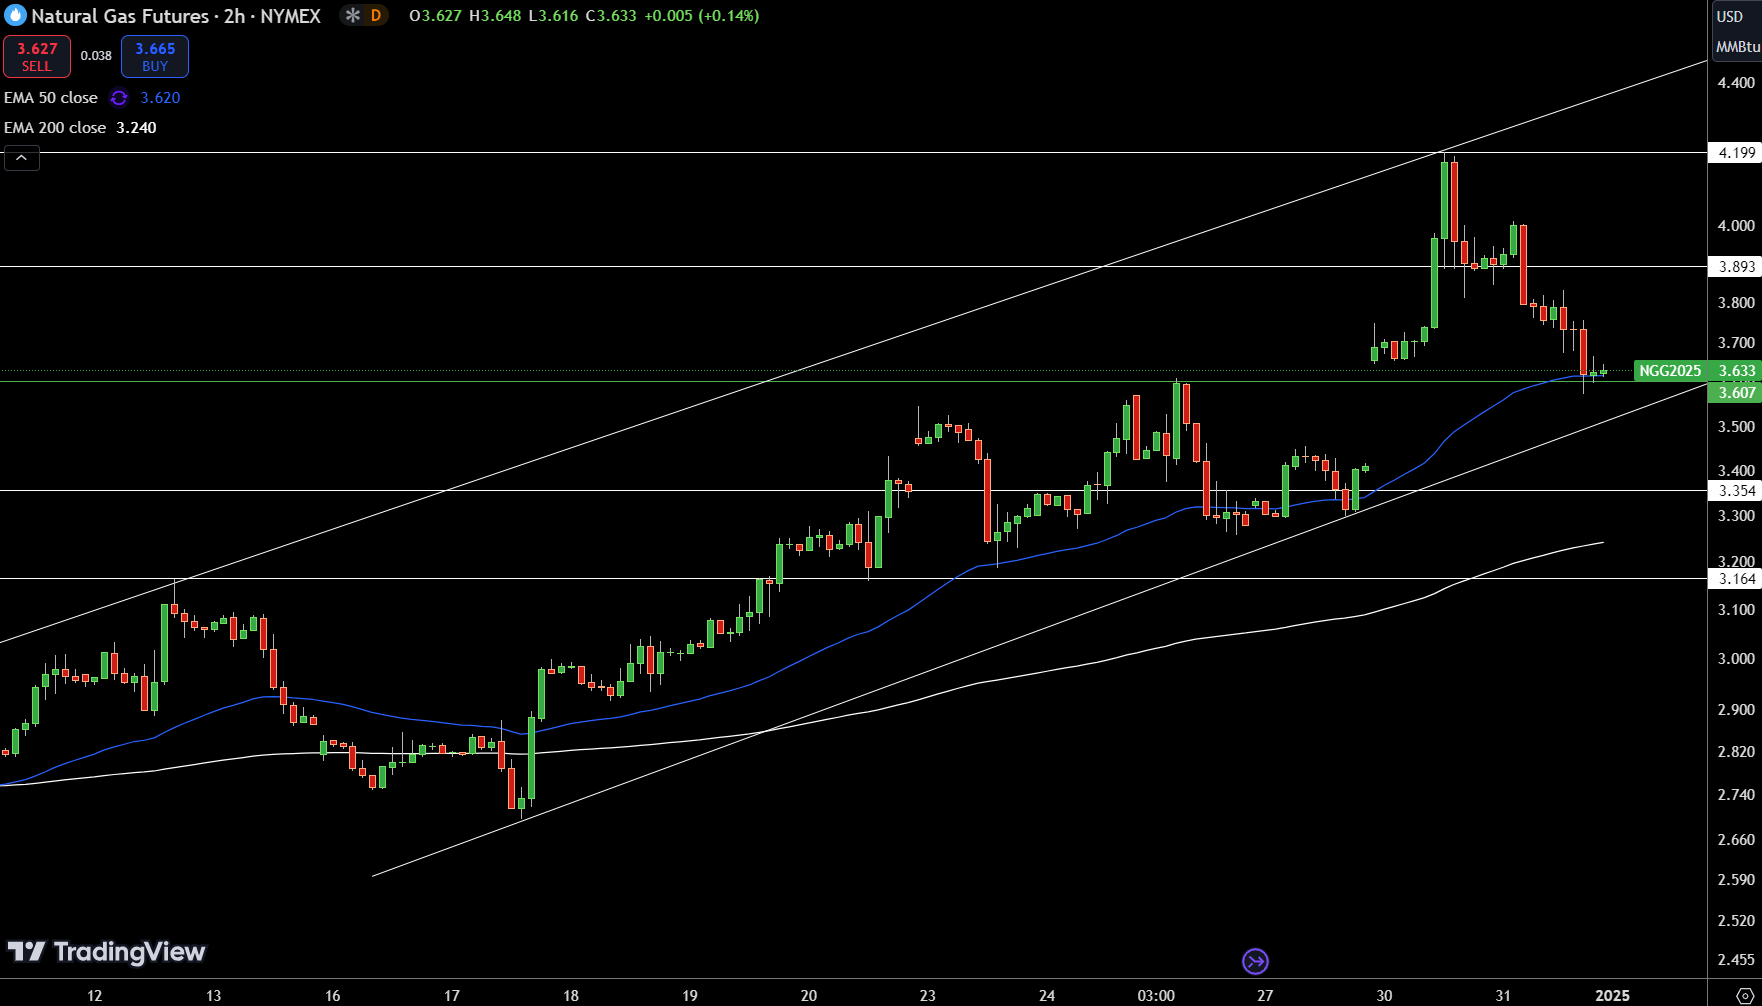This screenshot has width=1762, height=1006.
Task: Click the purple go-to-realtime arrow icon
Action: pyautogui.click(x=1255, y=962)
